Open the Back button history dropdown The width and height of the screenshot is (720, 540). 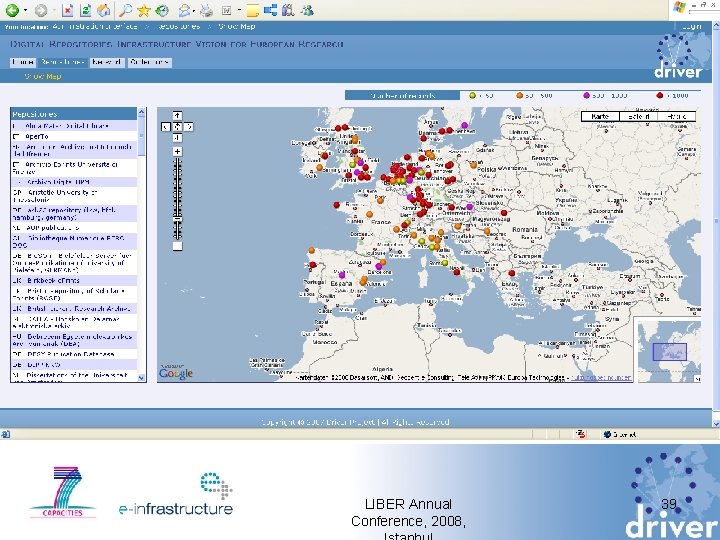[25, 10]
